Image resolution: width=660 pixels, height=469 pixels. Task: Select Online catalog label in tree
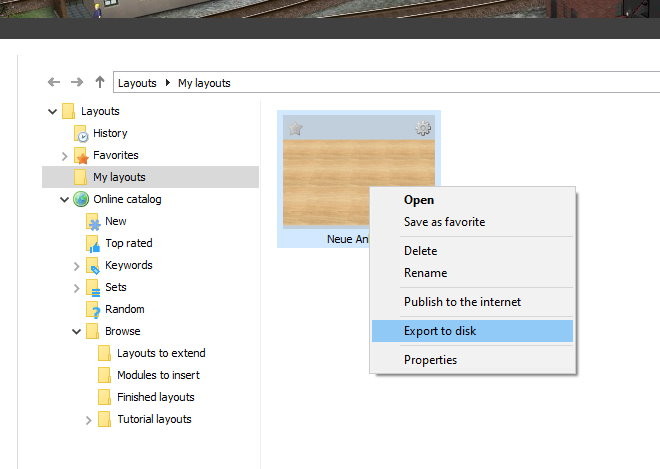[128, 199]
